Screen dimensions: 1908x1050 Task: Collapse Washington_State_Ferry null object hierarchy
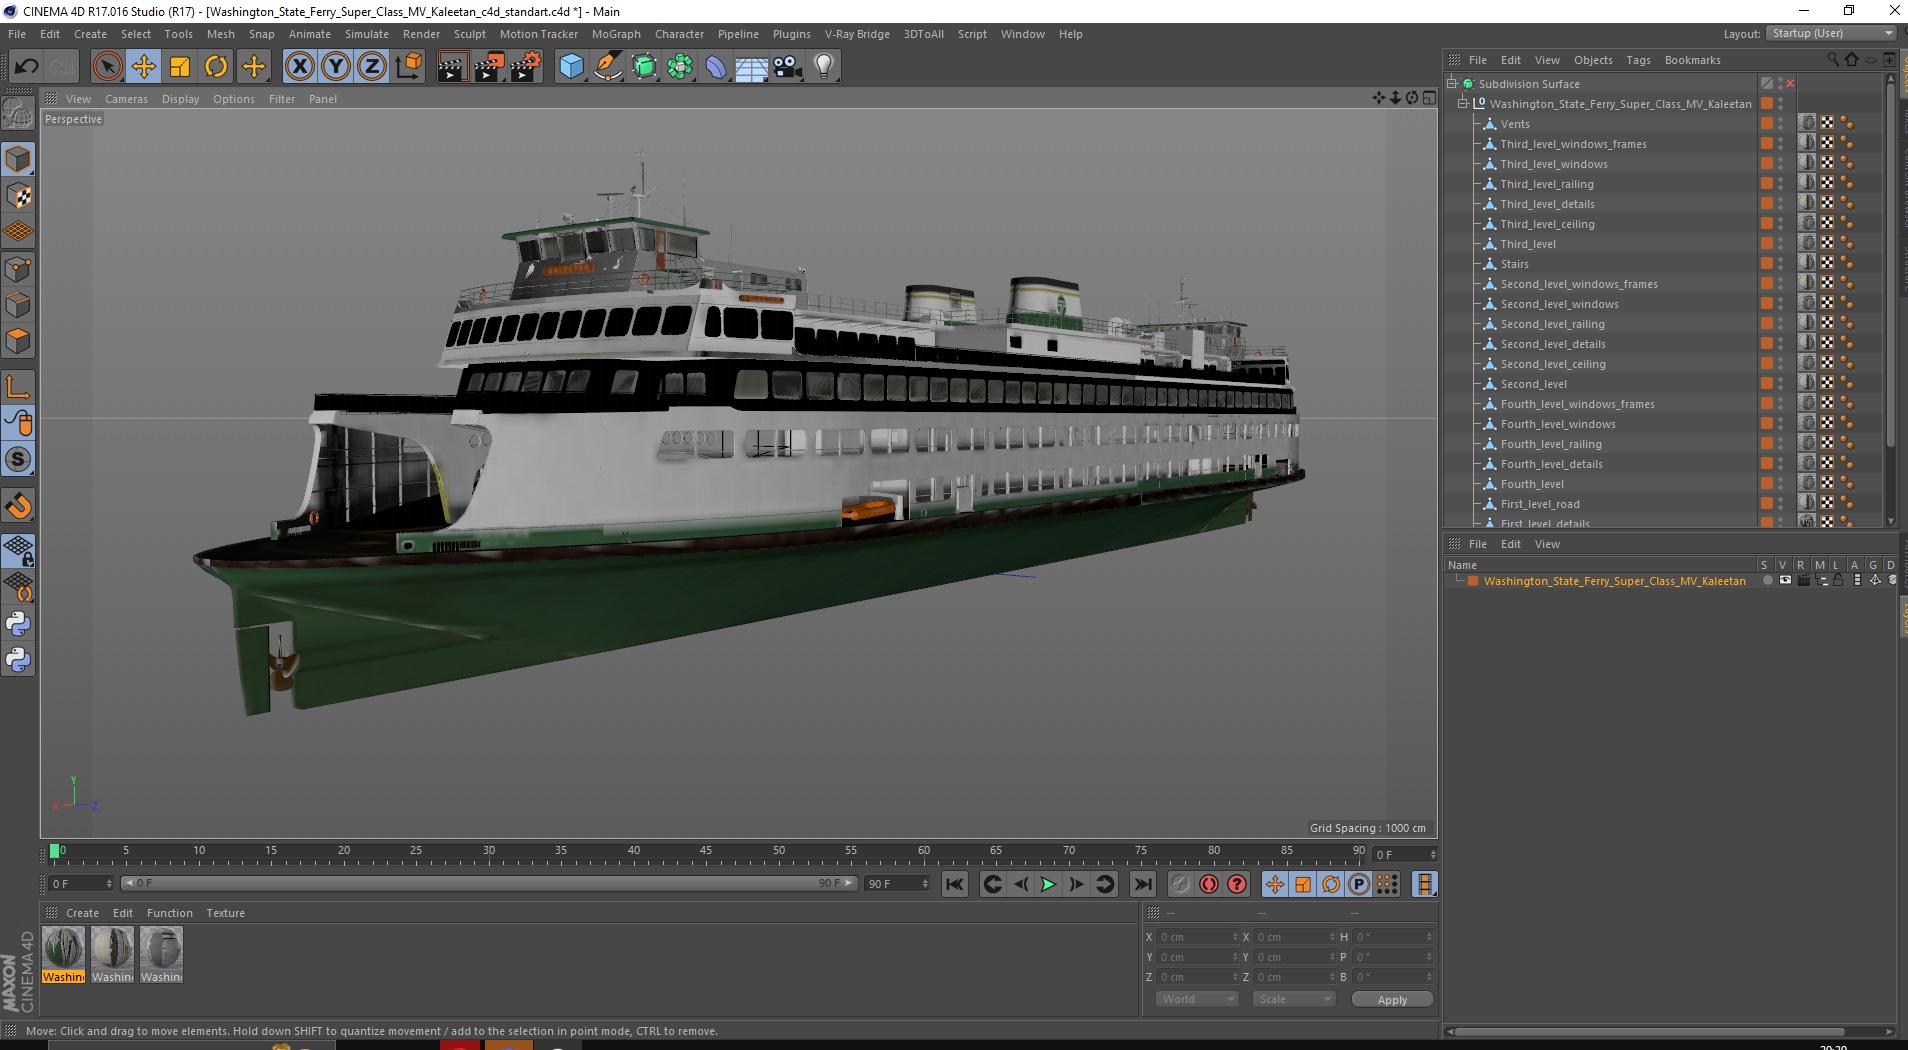point(1463,103)
